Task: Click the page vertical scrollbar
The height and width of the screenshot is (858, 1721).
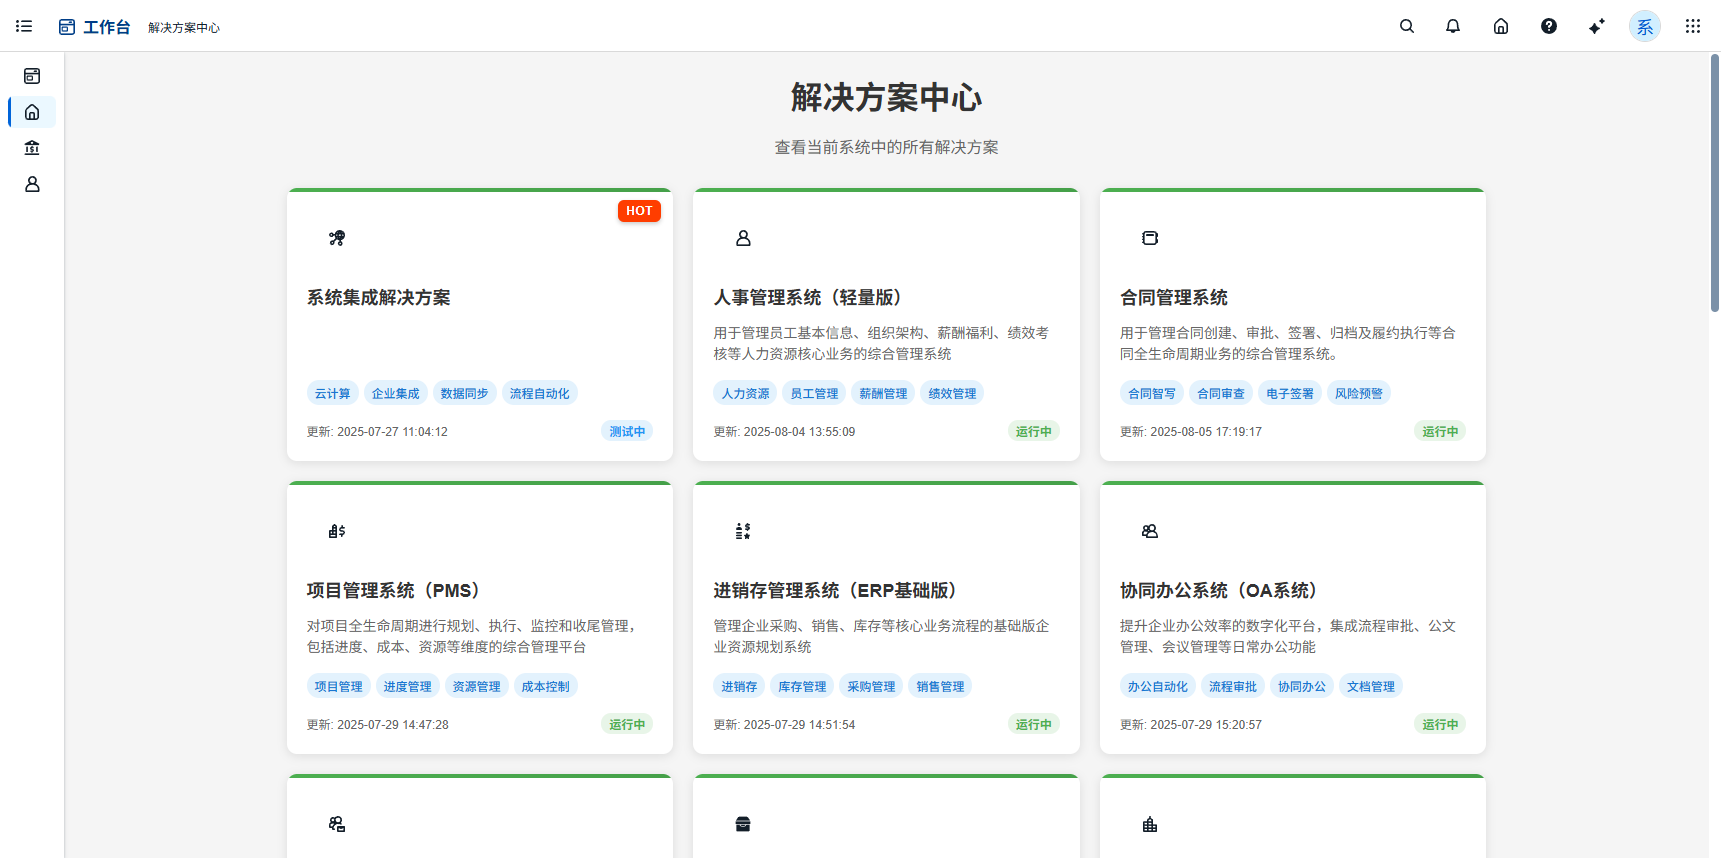Action: [x=1714, y=184]
